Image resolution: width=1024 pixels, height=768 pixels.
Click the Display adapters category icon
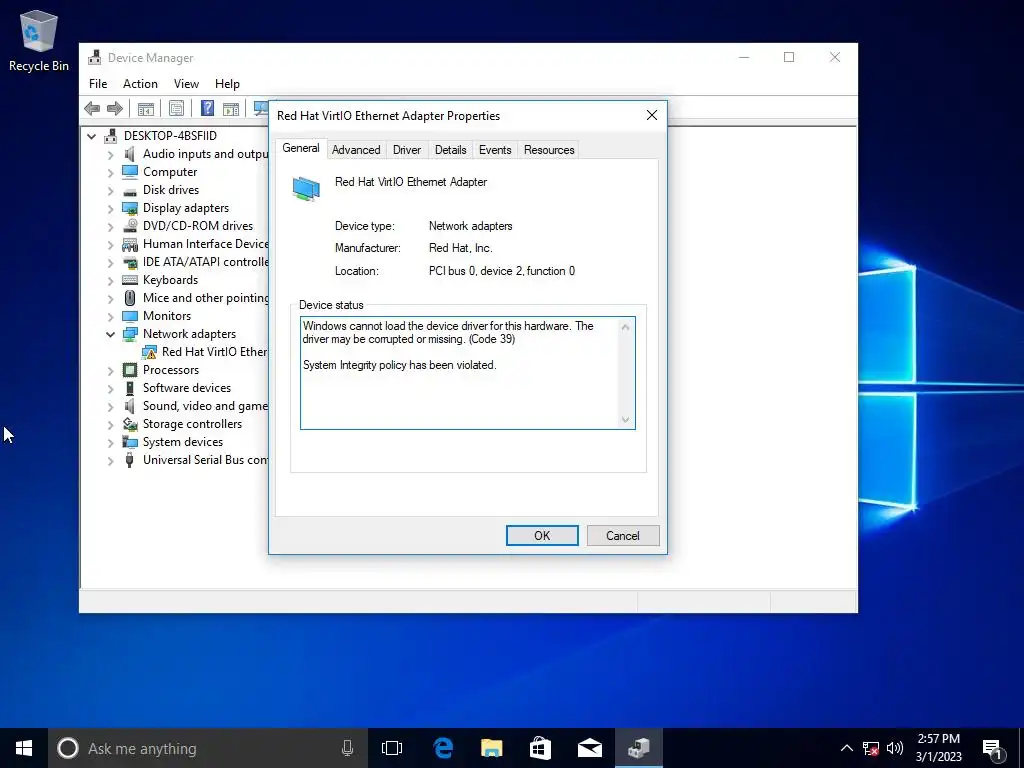click(x=130, y=208)
